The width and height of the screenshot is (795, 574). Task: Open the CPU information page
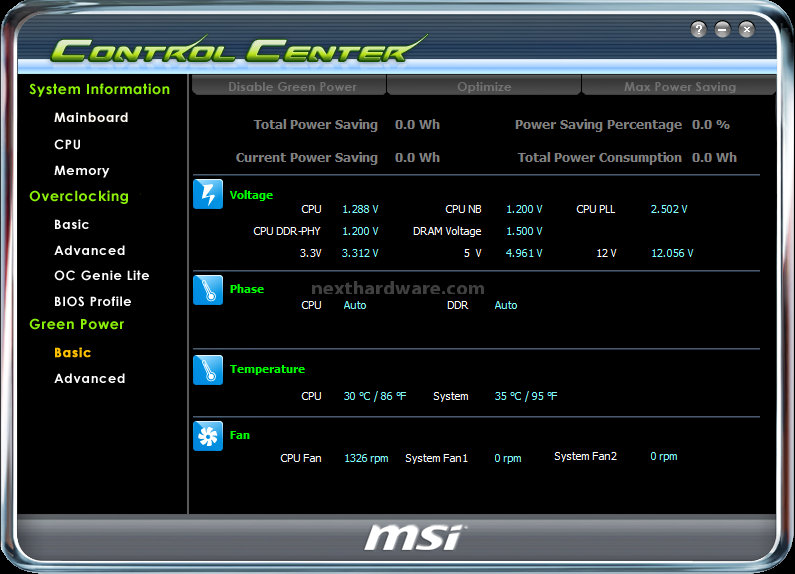tap(67, 145)
